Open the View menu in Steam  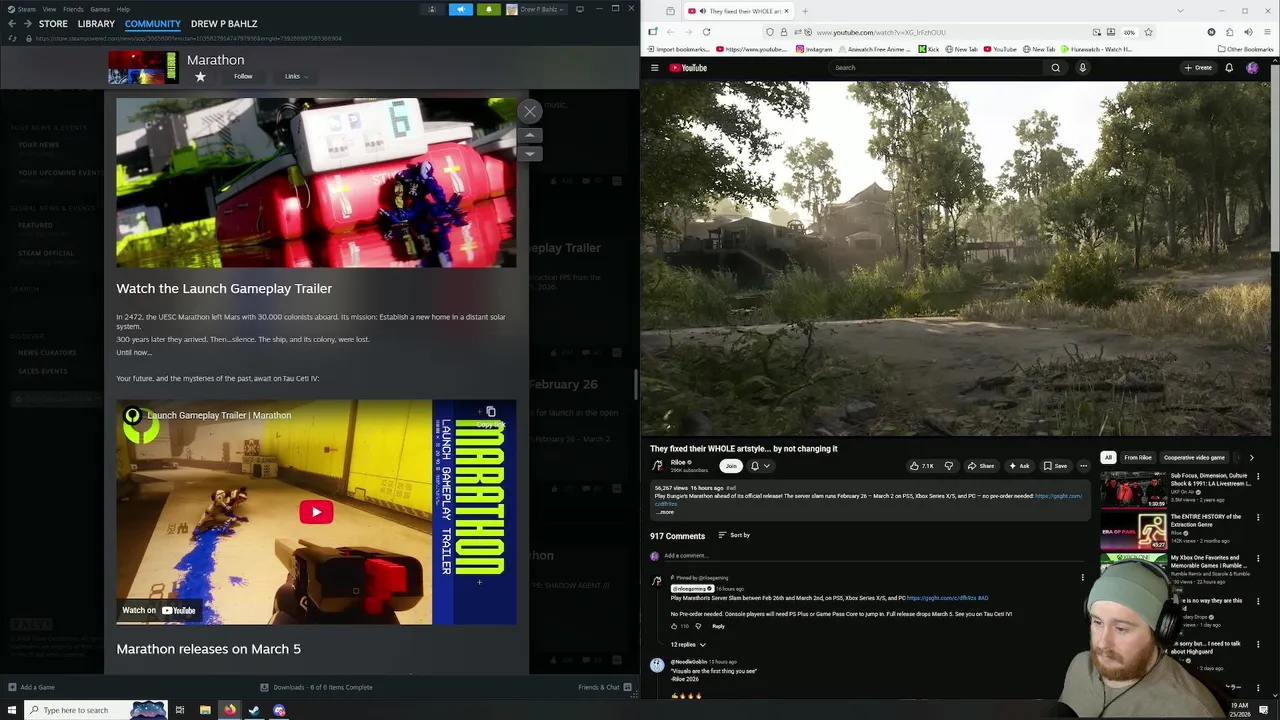click(x=49, y=9)
